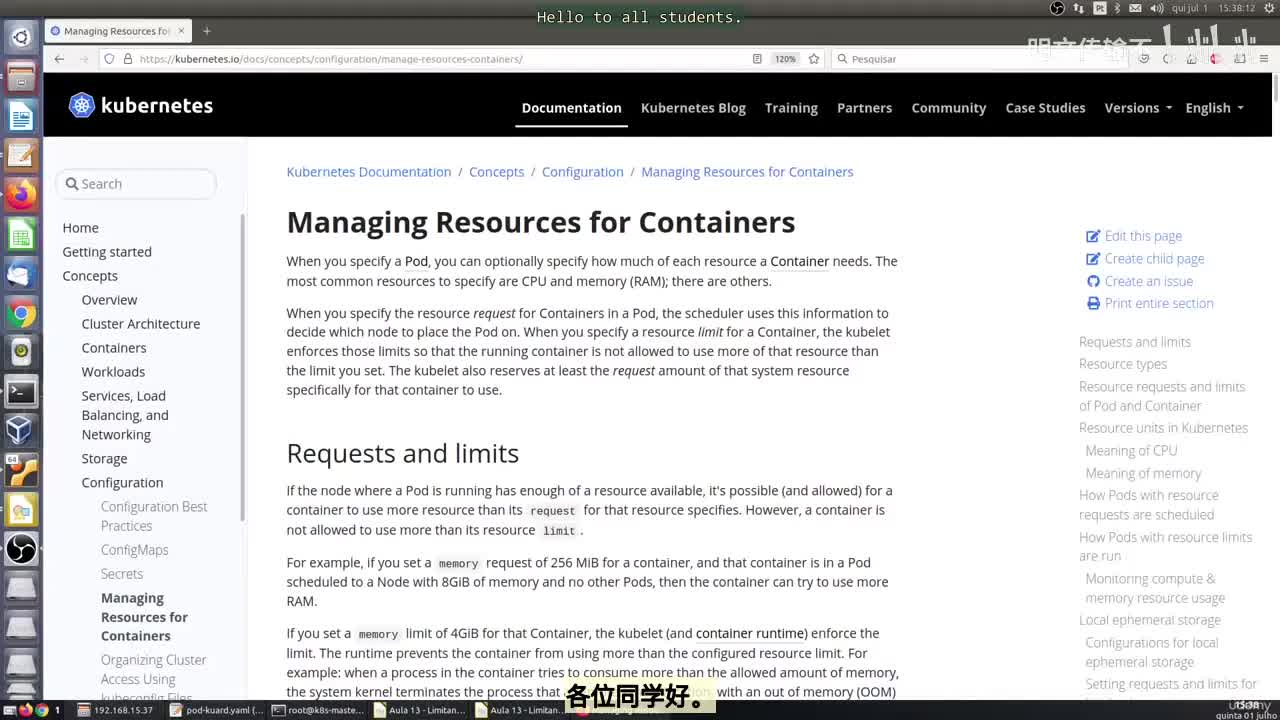Open the Firefox hamburger menu
This screenshot has width=1280, height=720.
point(1264,59)
